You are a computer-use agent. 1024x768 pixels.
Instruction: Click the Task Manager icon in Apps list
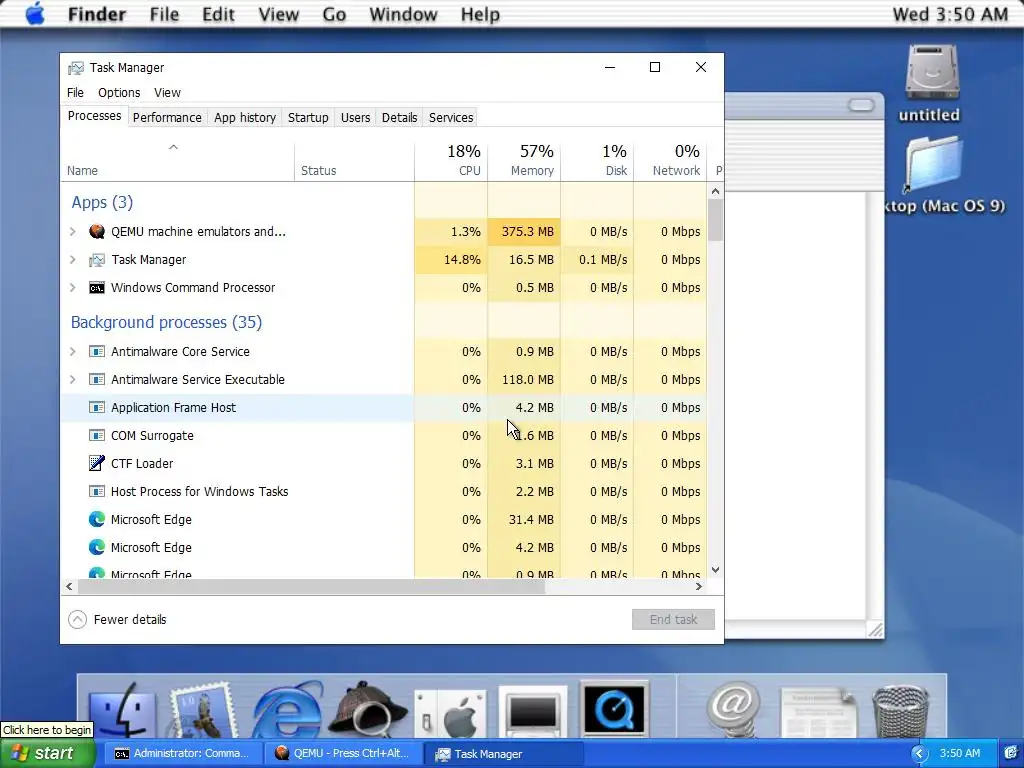(x=97, y=260)
